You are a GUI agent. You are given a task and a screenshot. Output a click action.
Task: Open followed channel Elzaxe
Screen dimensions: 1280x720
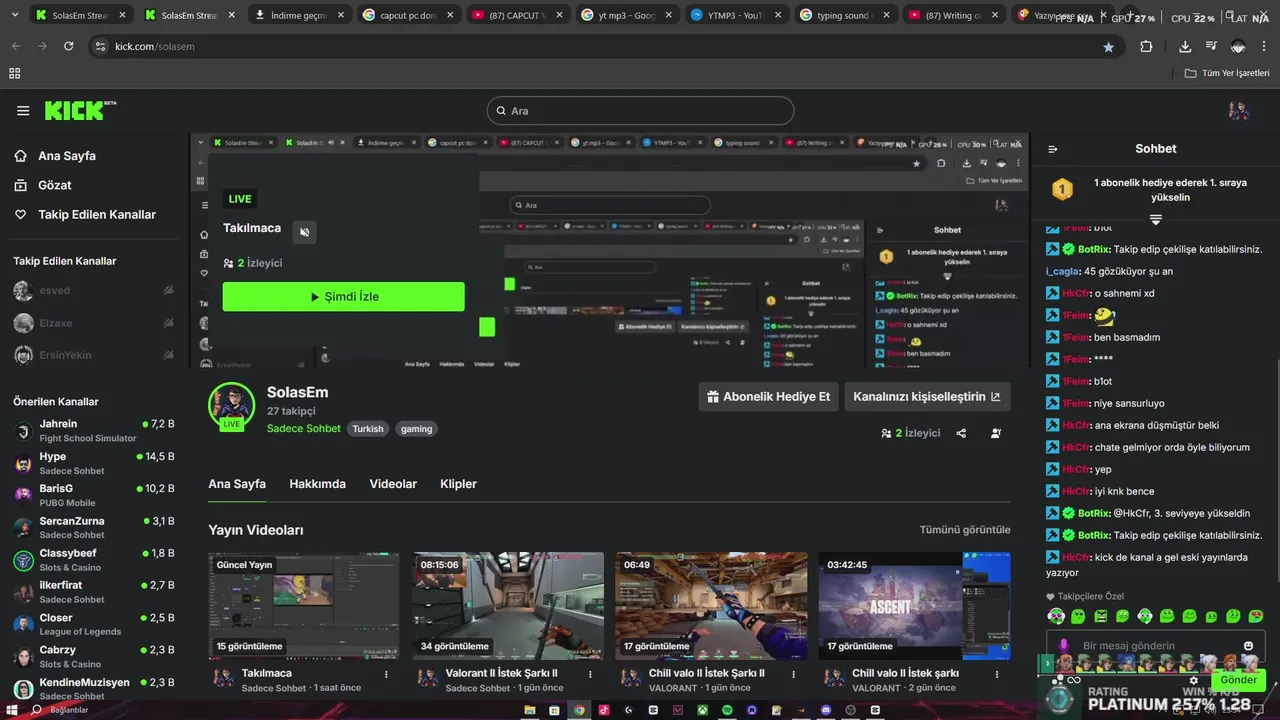94,323
